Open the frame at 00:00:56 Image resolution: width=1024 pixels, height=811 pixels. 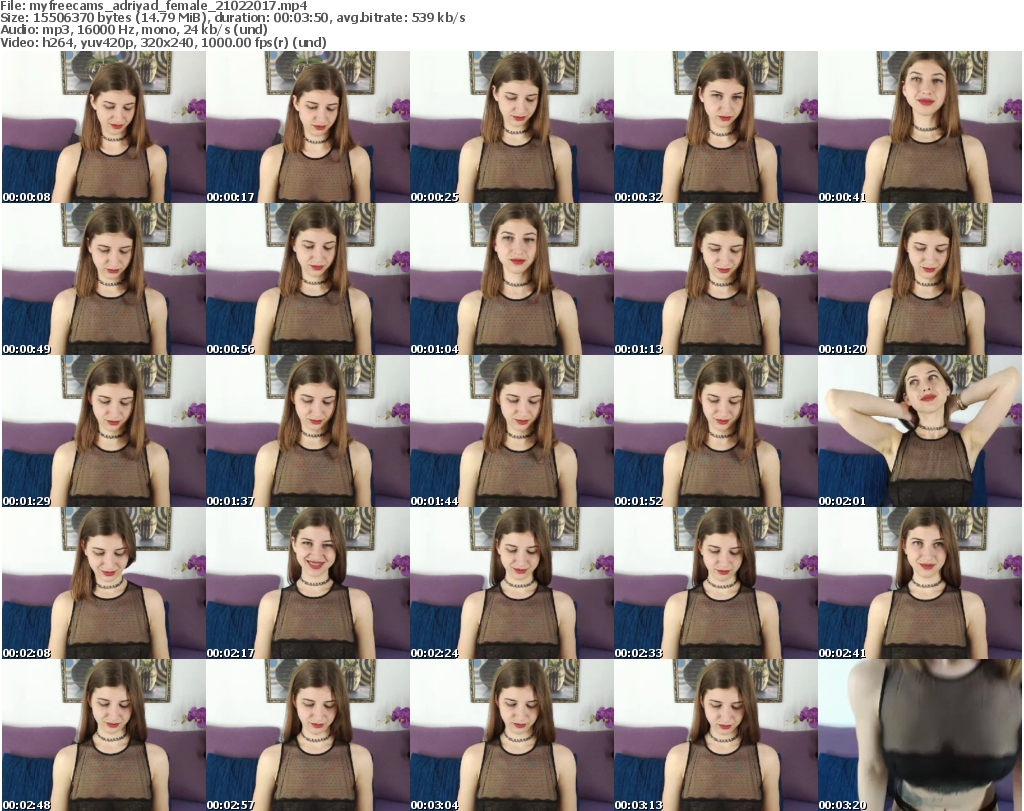pos(308,279)
